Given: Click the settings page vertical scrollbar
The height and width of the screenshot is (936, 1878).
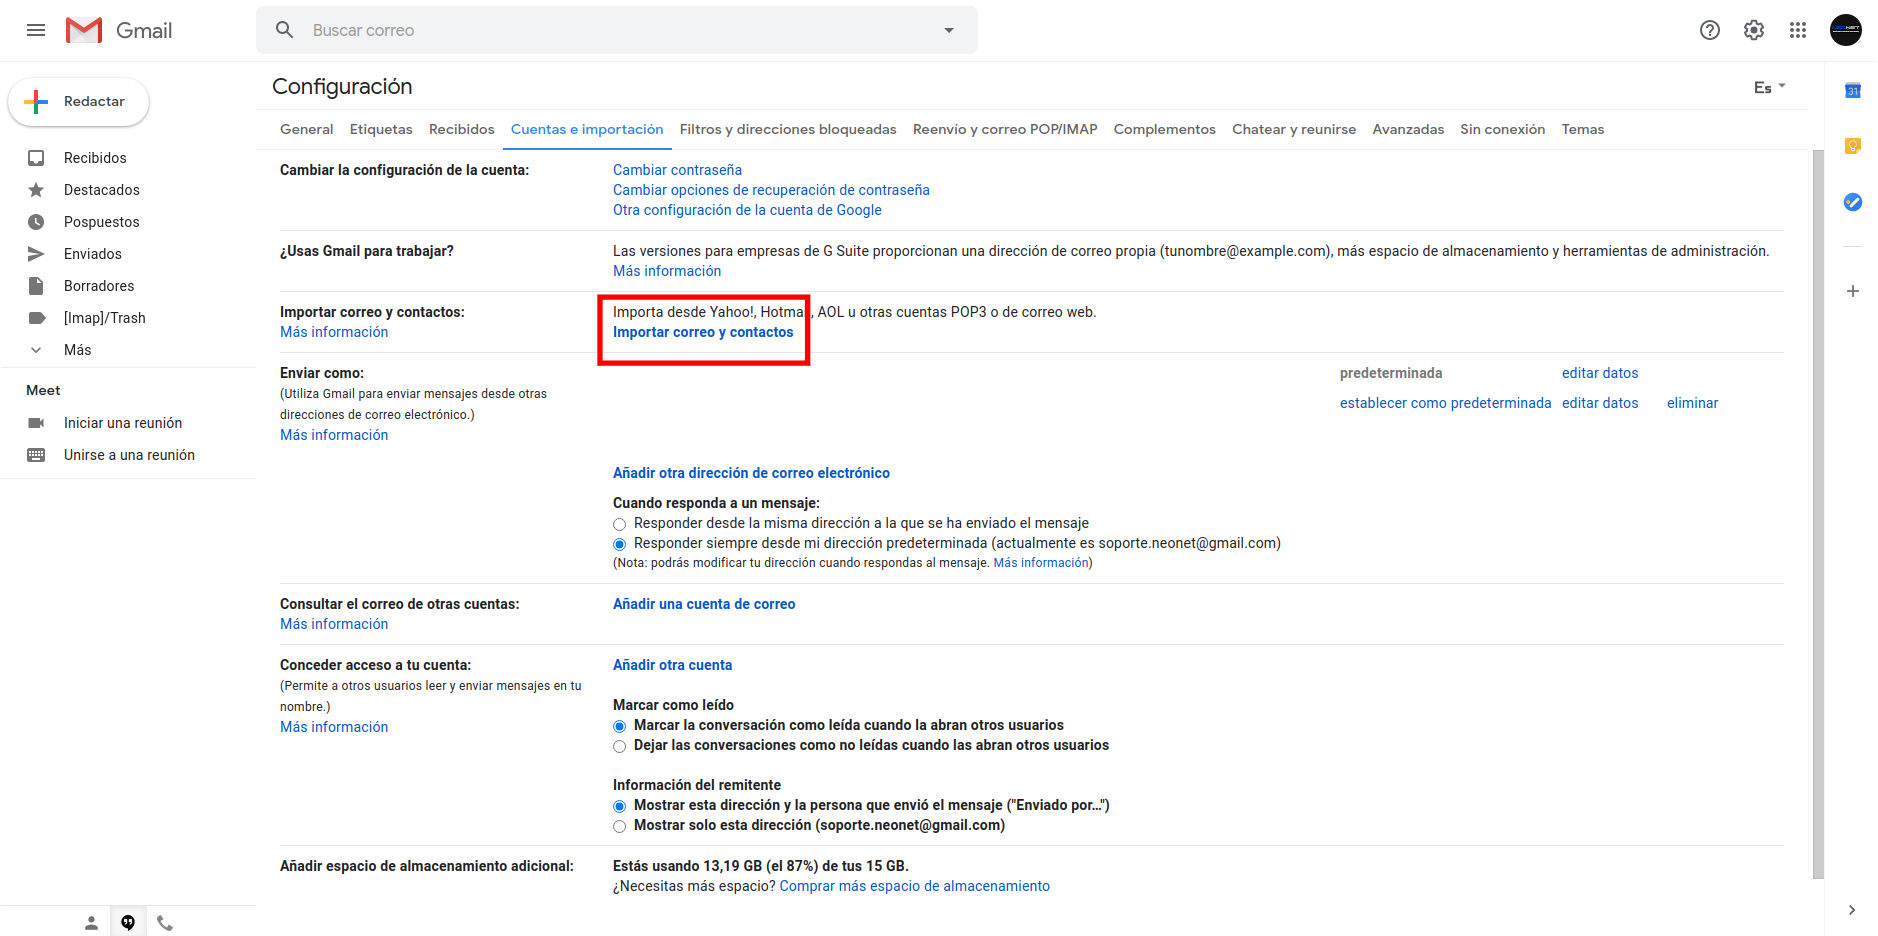Looking at the screenshot, I should 1817,500.
